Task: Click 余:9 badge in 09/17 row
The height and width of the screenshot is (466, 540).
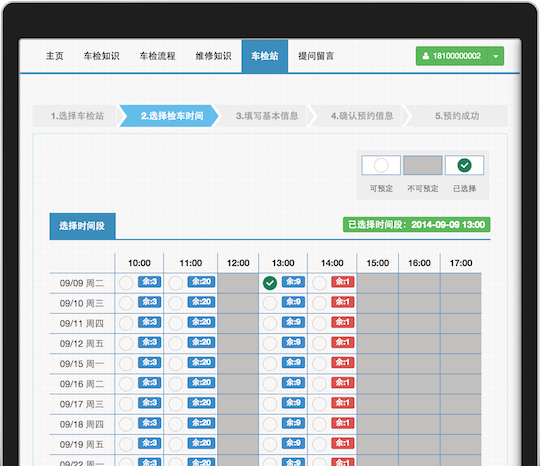Action: coord(293,403)
